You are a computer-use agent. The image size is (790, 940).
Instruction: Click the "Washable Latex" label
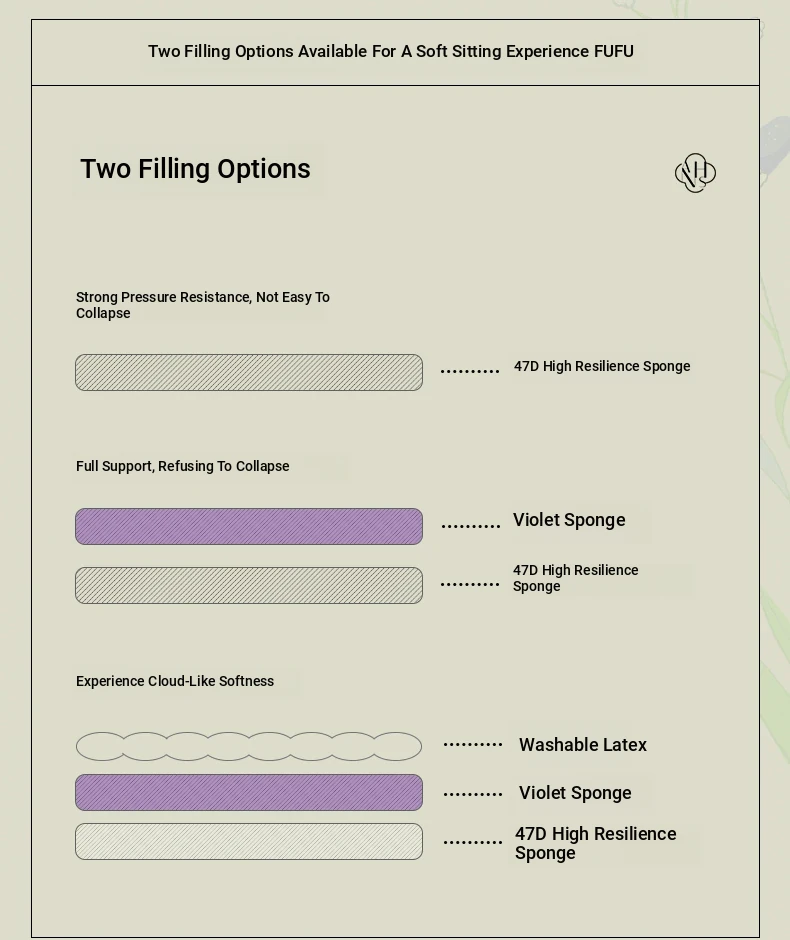tap(583, 745)
